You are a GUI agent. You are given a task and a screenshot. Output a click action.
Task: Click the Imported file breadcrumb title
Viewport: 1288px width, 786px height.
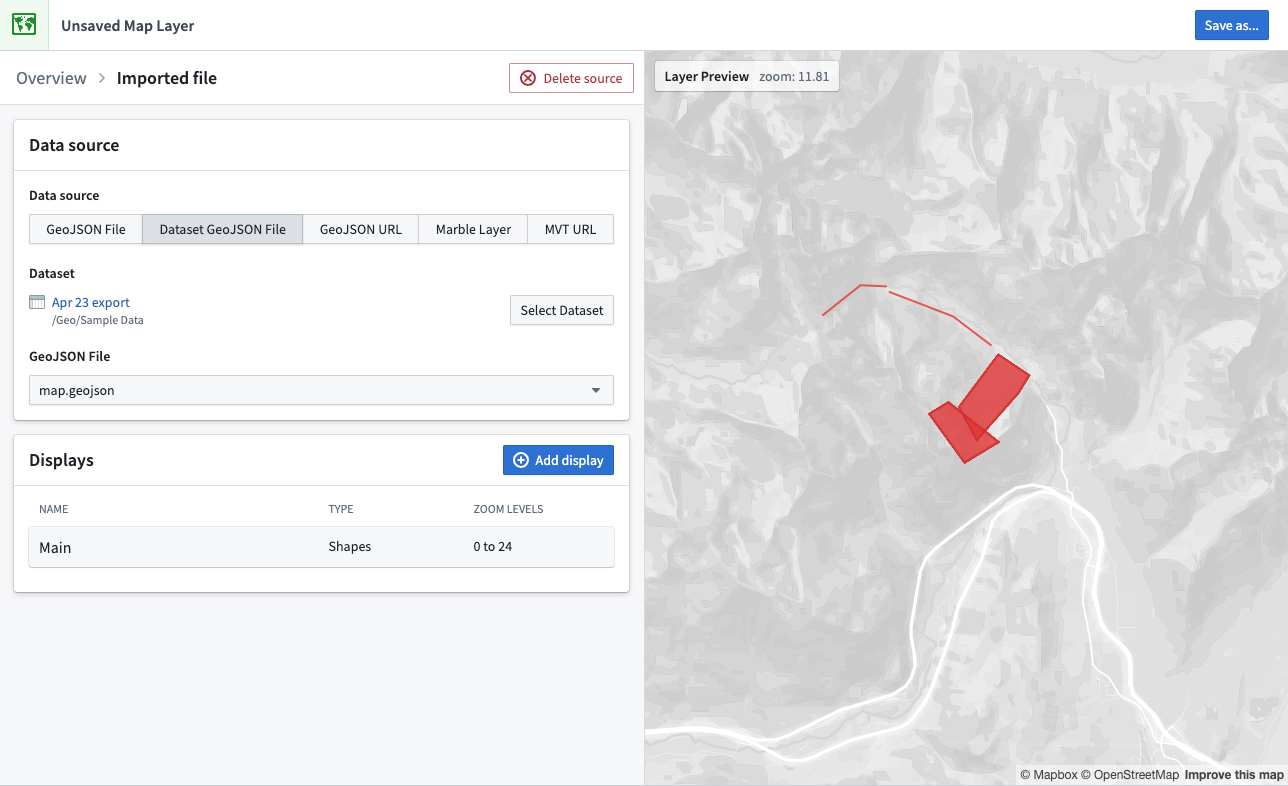pos(167,78)
